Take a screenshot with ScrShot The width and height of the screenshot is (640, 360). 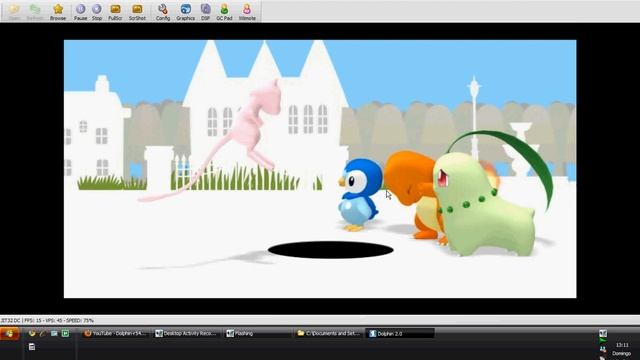137,11
